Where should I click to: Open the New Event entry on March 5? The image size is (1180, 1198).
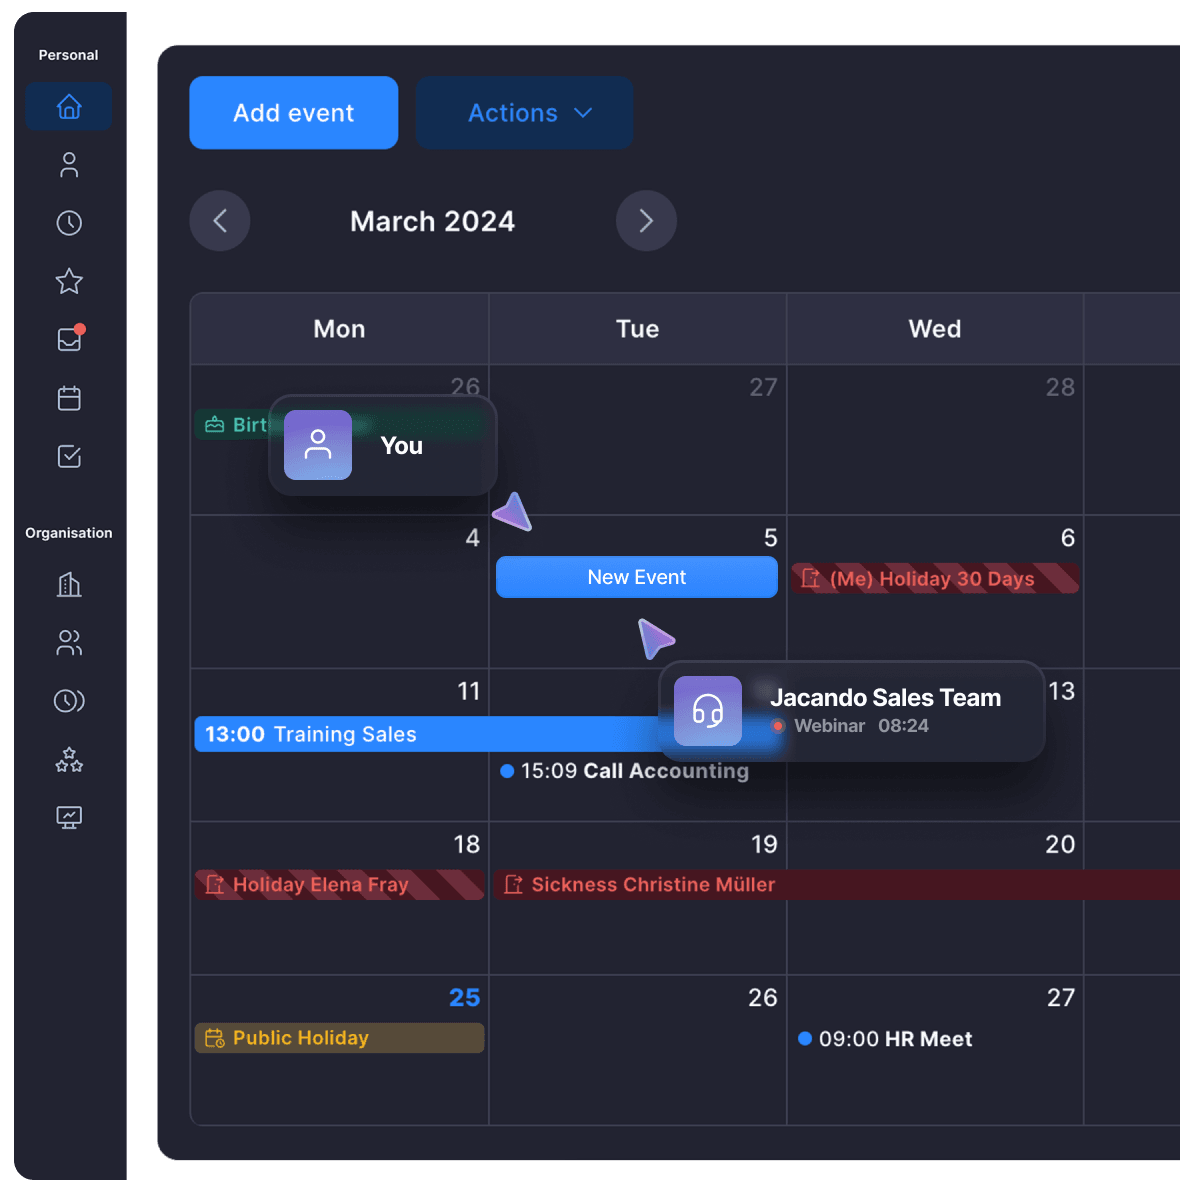[x=636, y=577]
